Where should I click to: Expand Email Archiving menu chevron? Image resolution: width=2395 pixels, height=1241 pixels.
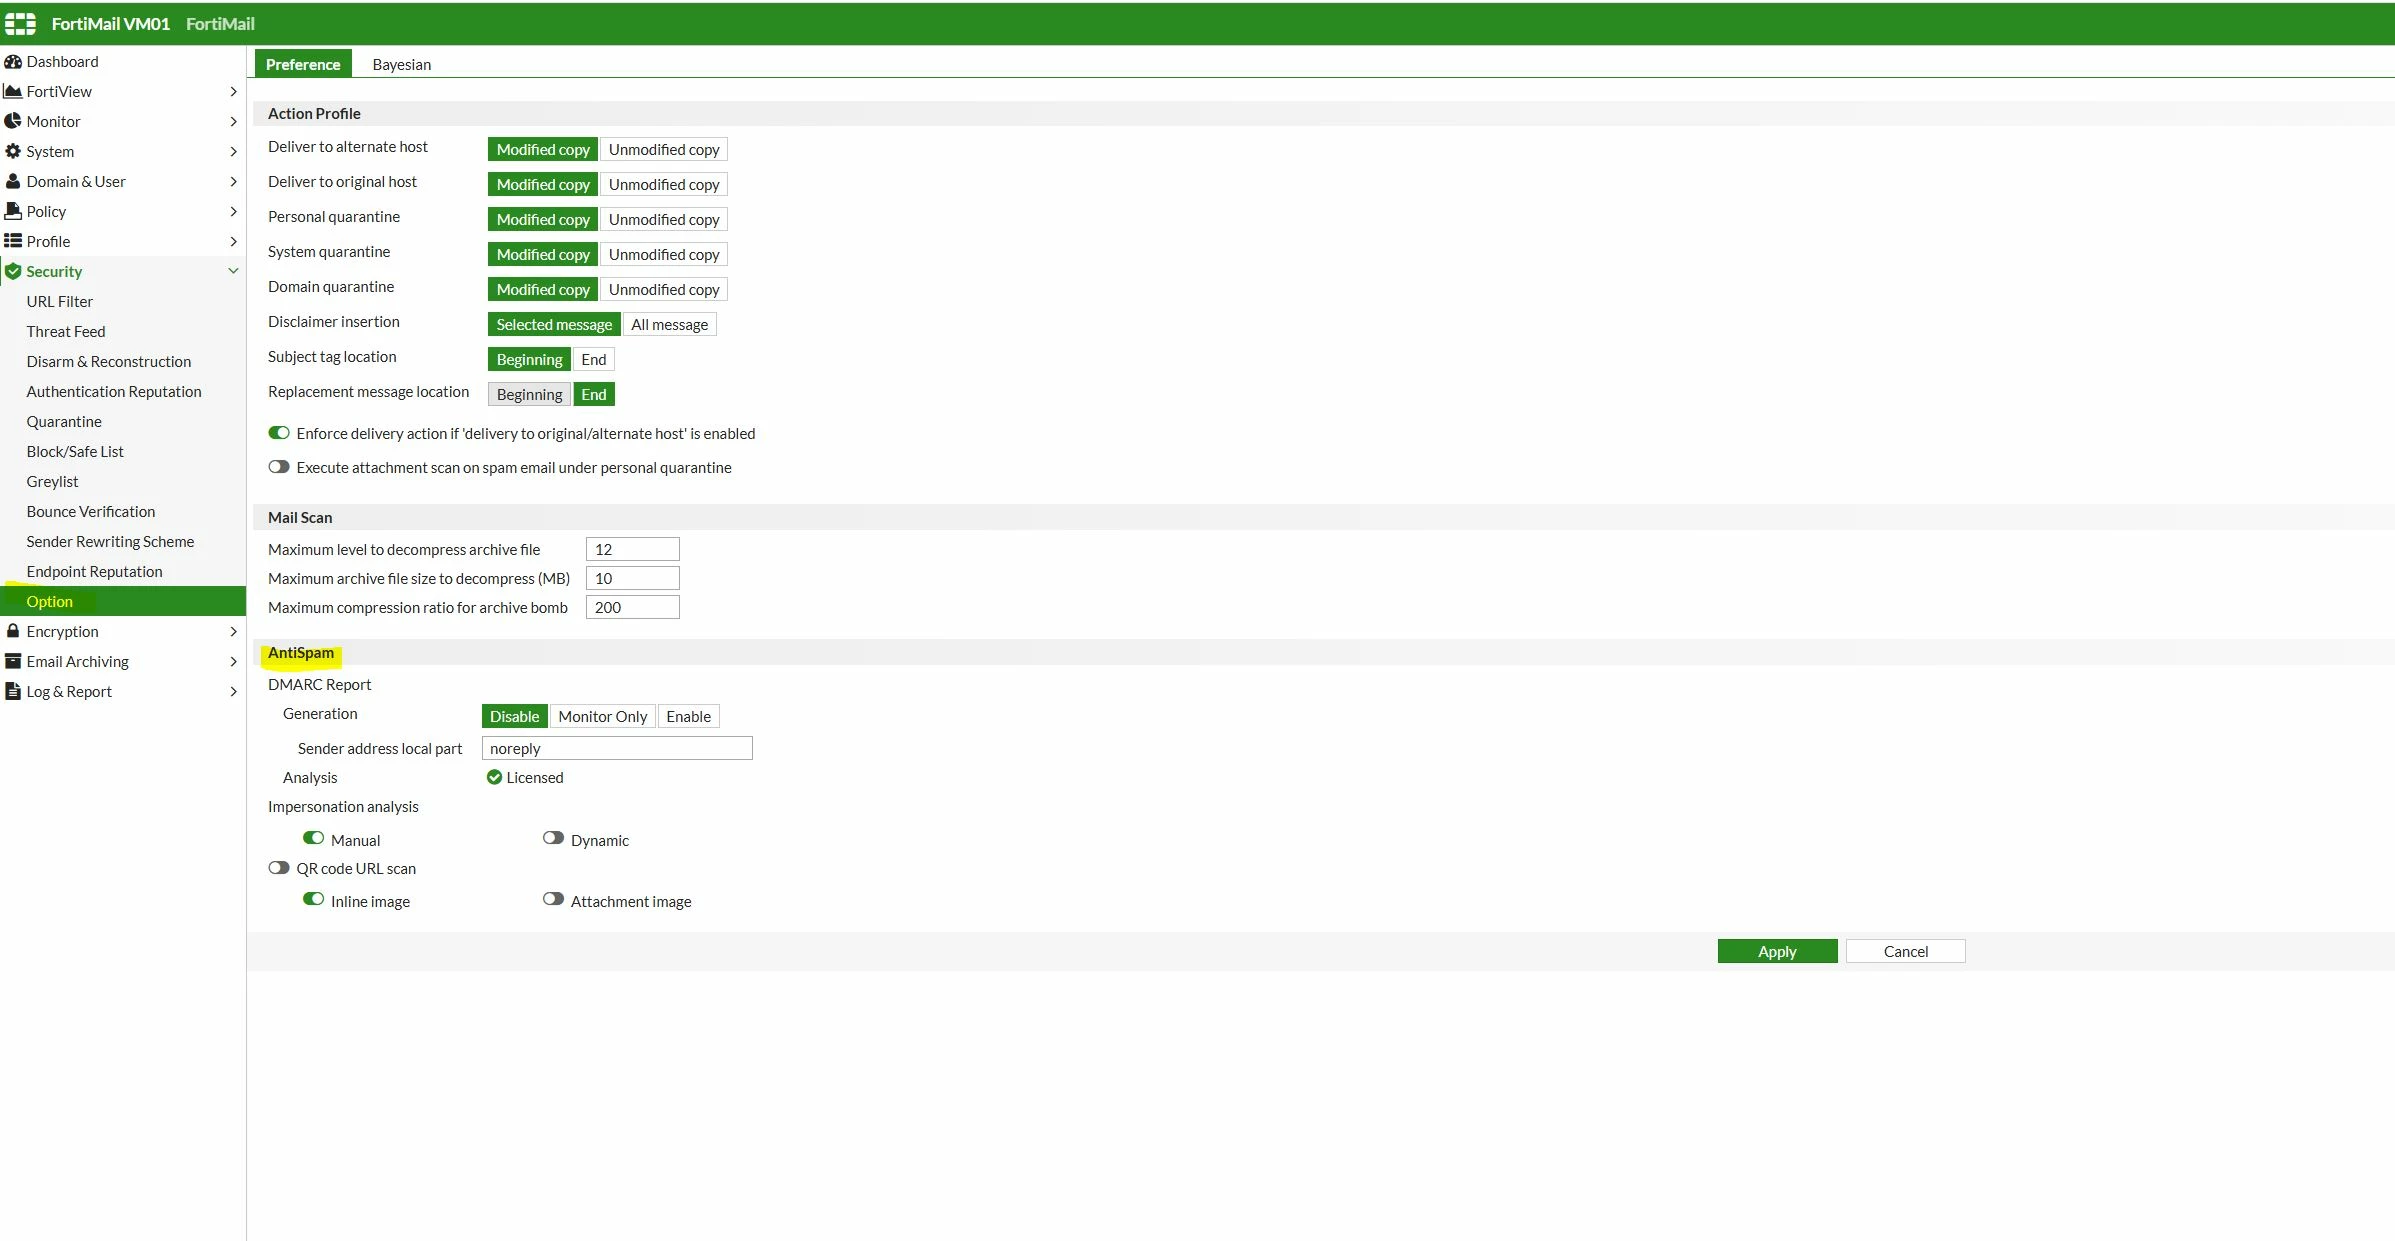click(x=233, y=661)
